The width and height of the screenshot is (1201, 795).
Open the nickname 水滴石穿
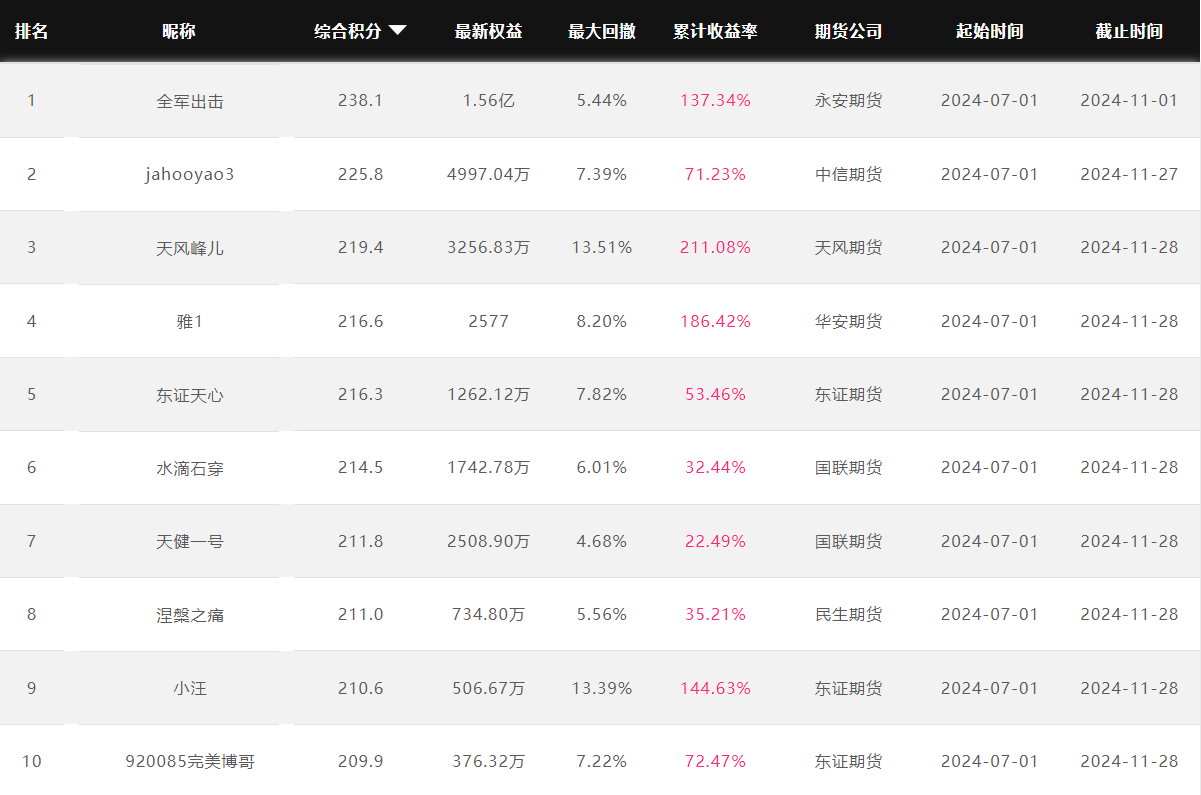click(190, 468)
